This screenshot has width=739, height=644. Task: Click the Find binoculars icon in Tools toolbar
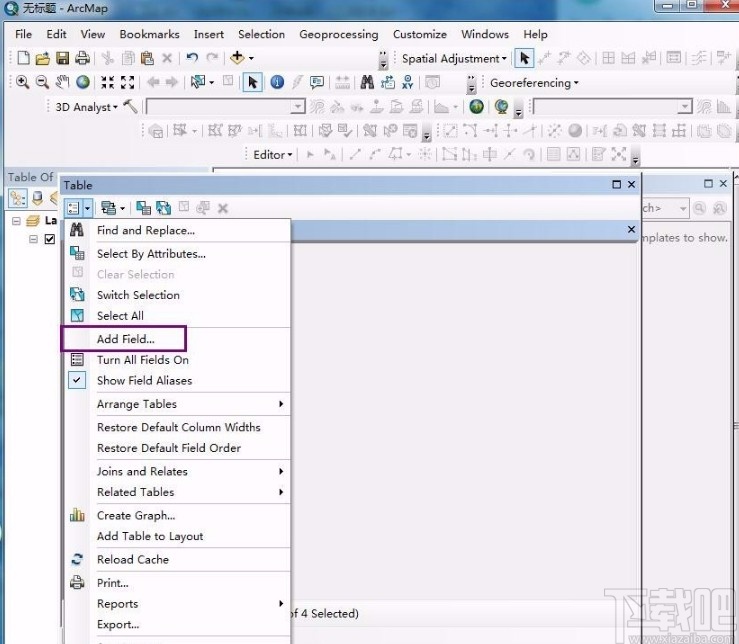[367, 83]
